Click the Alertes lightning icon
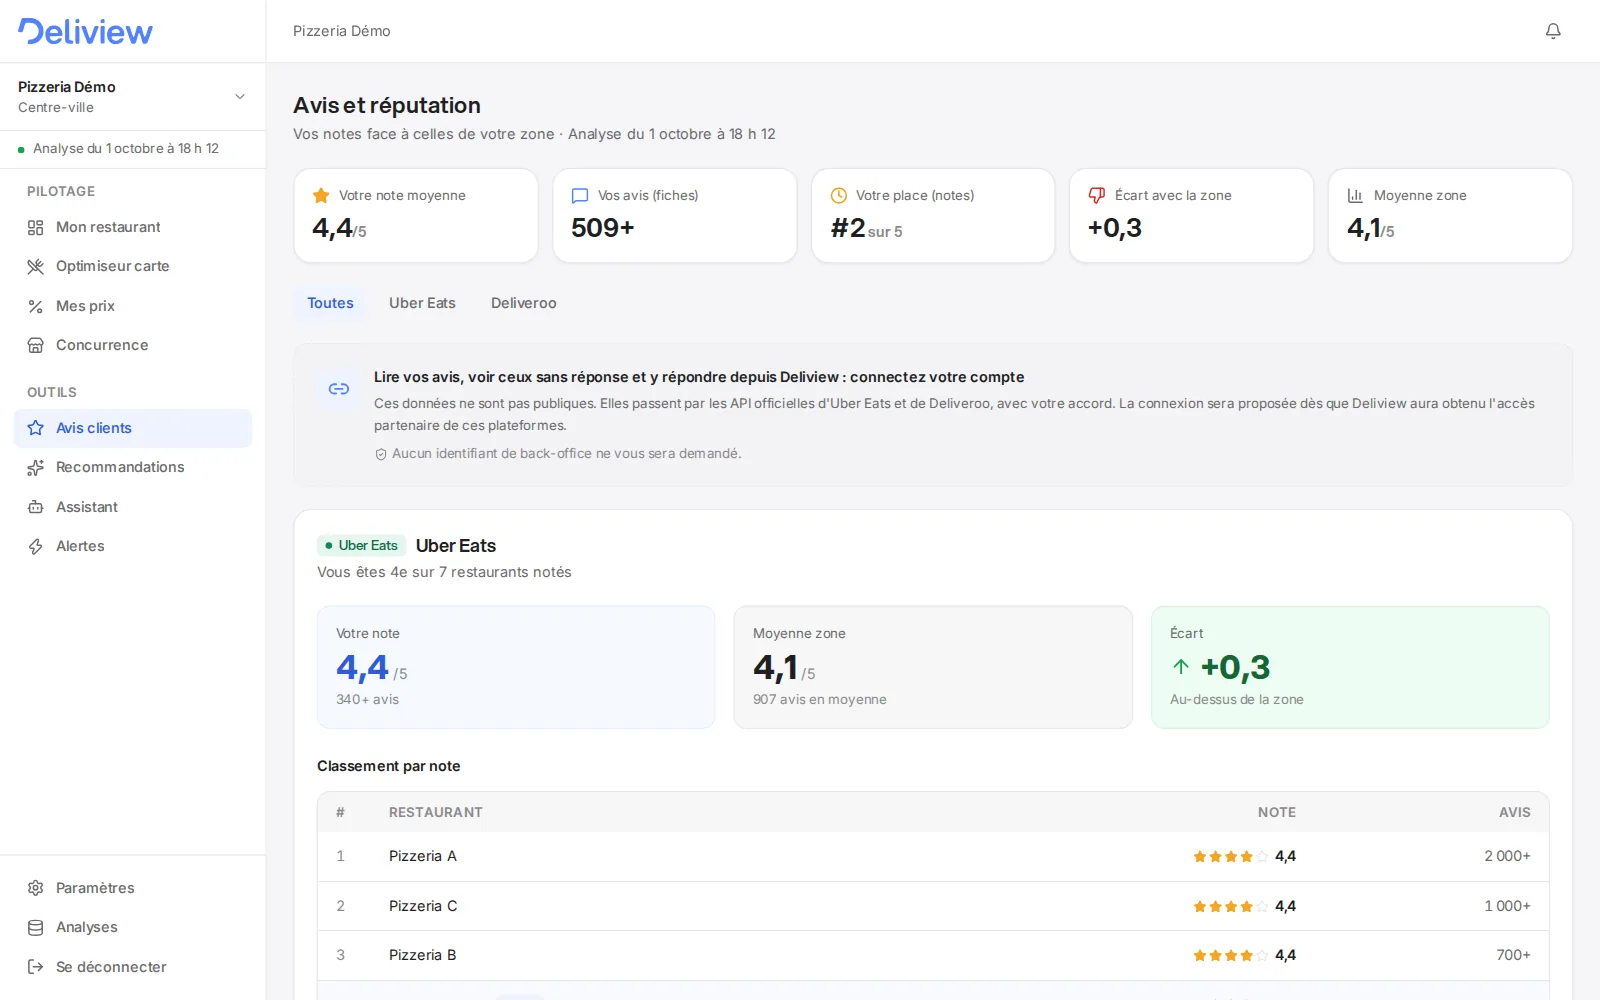The height and width of the screenshot is (1000, 1600). 35,547
